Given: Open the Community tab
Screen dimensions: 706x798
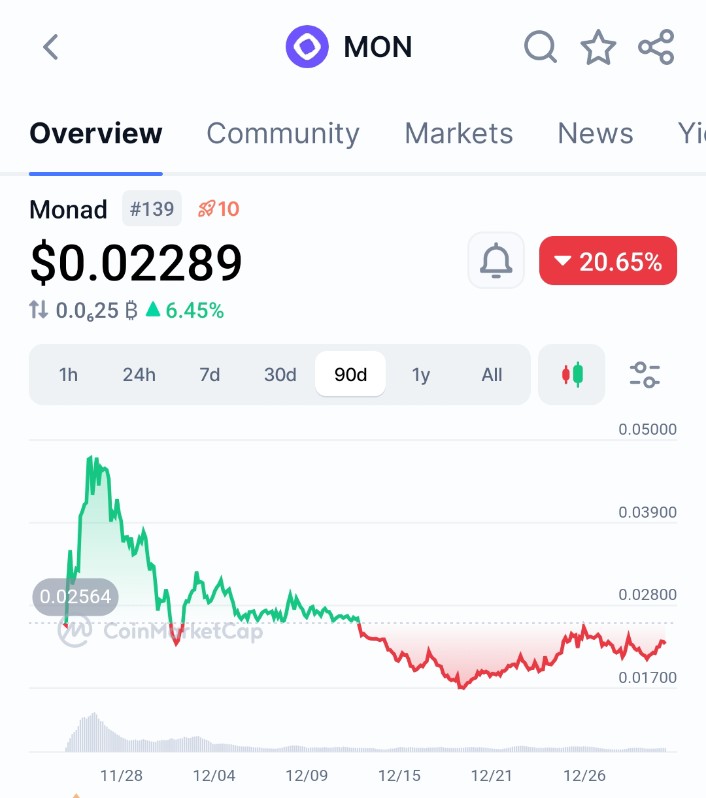Looking at the screenshot, I should (282, 133).
